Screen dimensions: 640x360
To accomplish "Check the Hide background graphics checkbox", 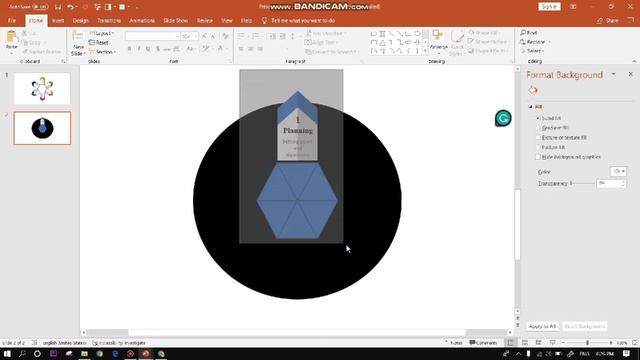I will [538, 157].
